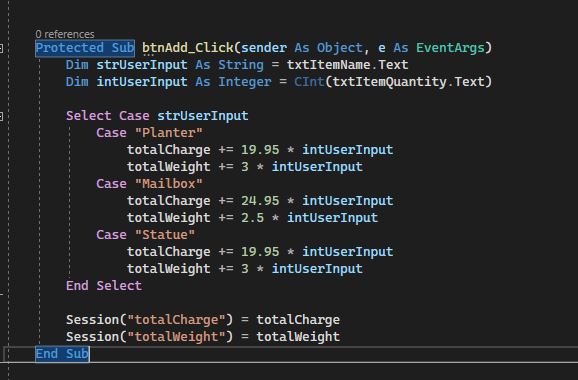Click intUserInput in its Dim declaration
The image size is (578, 380).
(x=142, y=82)
